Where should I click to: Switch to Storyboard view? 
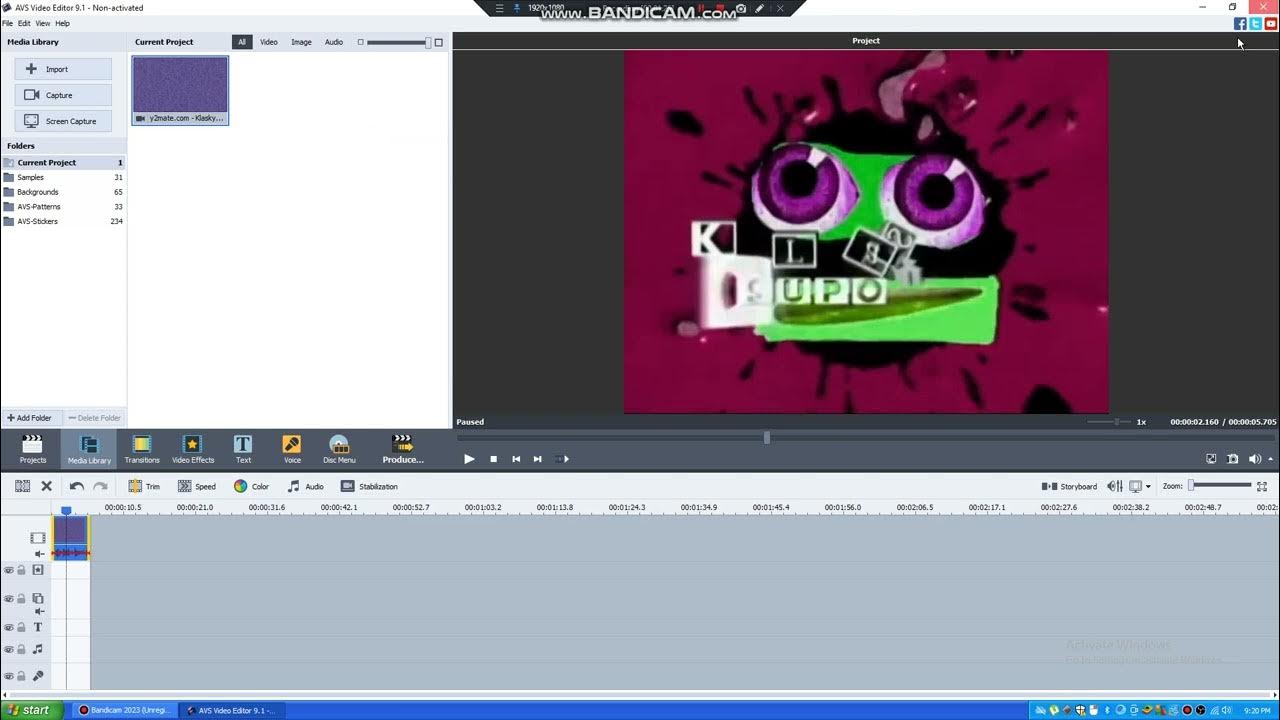click(x=1069, y=486)
